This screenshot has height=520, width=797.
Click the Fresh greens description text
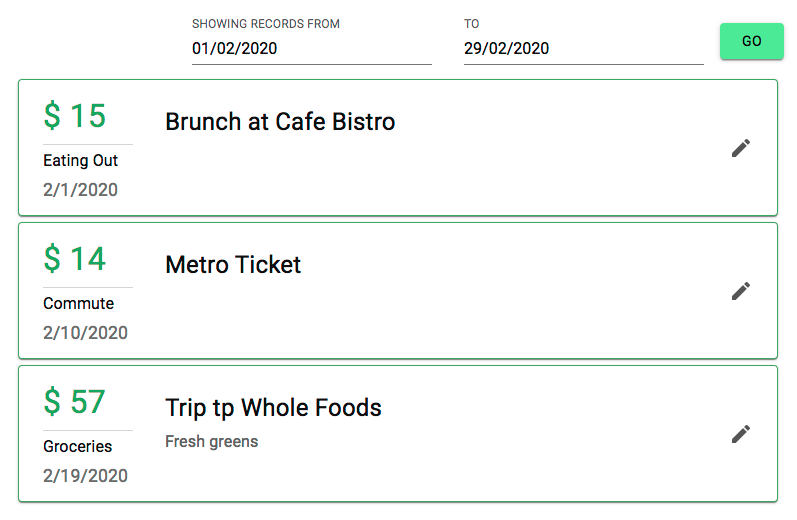coord(211,441)
